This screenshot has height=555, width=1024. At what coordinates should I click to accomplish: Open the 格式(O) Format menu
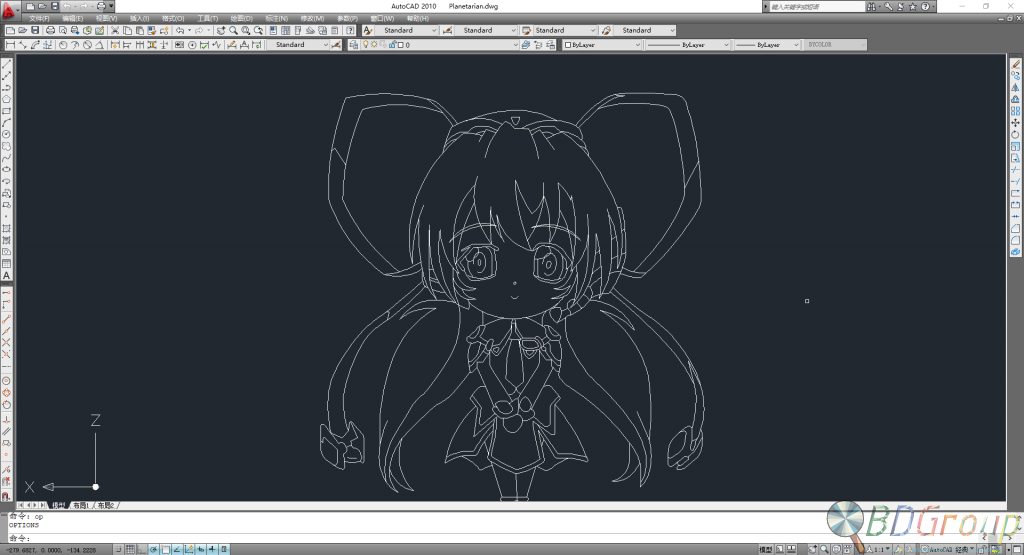172,18
